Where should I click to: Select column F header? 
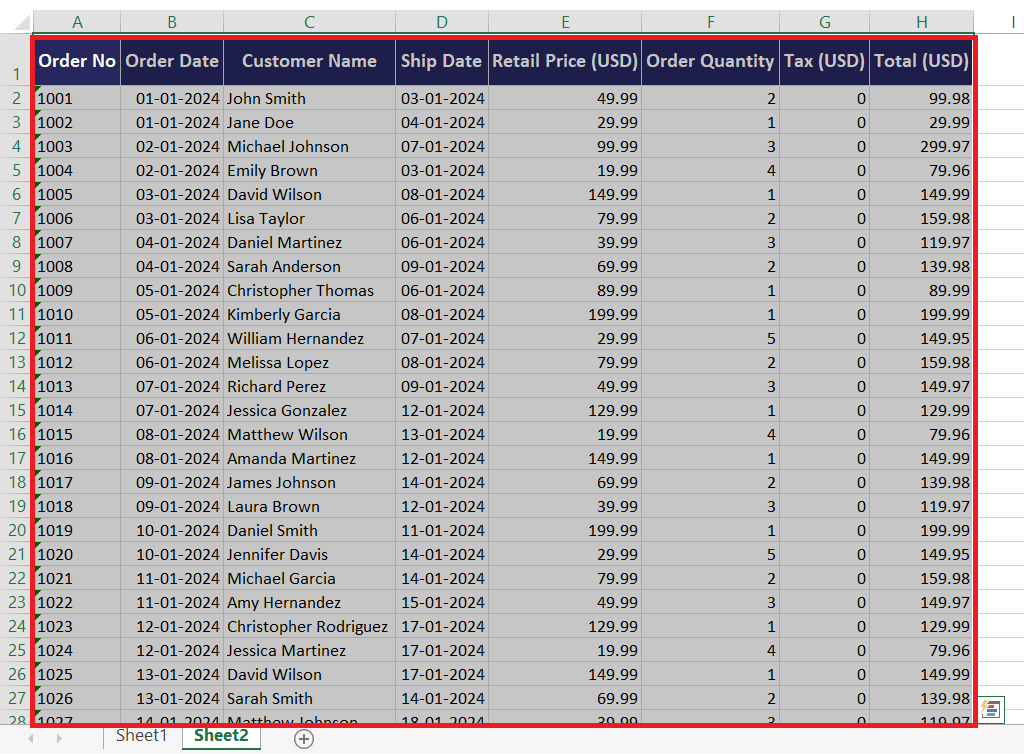click(x=711, y=22)
